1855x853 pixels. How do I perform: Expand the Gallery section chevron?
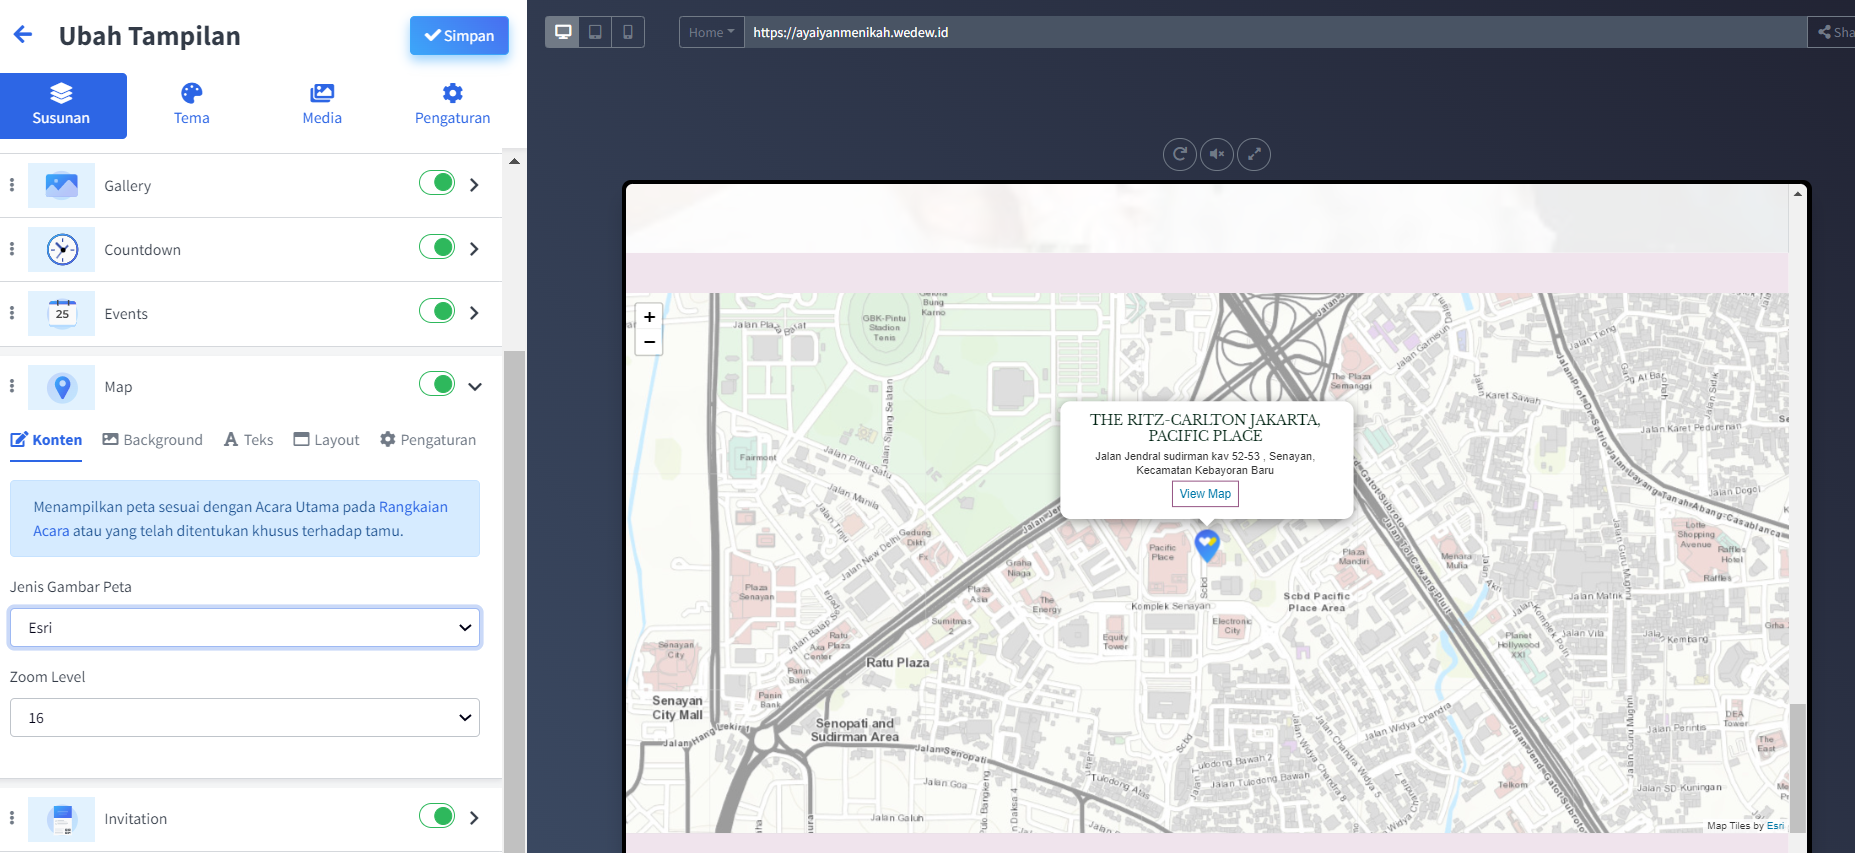pos(475,185)
